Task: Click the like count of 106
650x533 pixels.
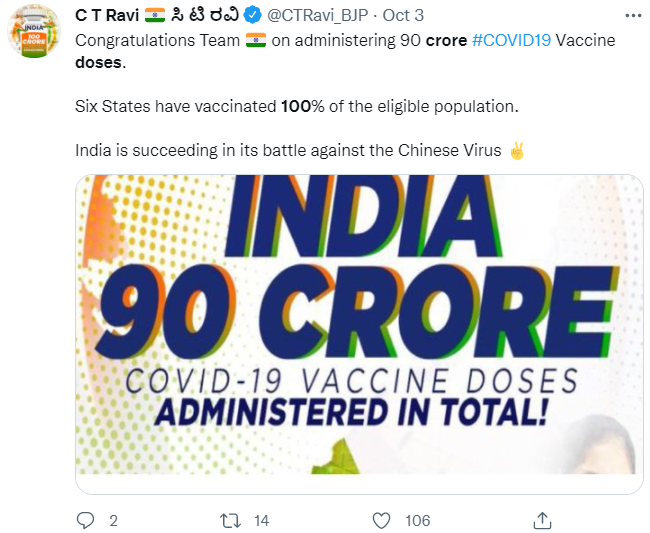Action: click(417, 520)
